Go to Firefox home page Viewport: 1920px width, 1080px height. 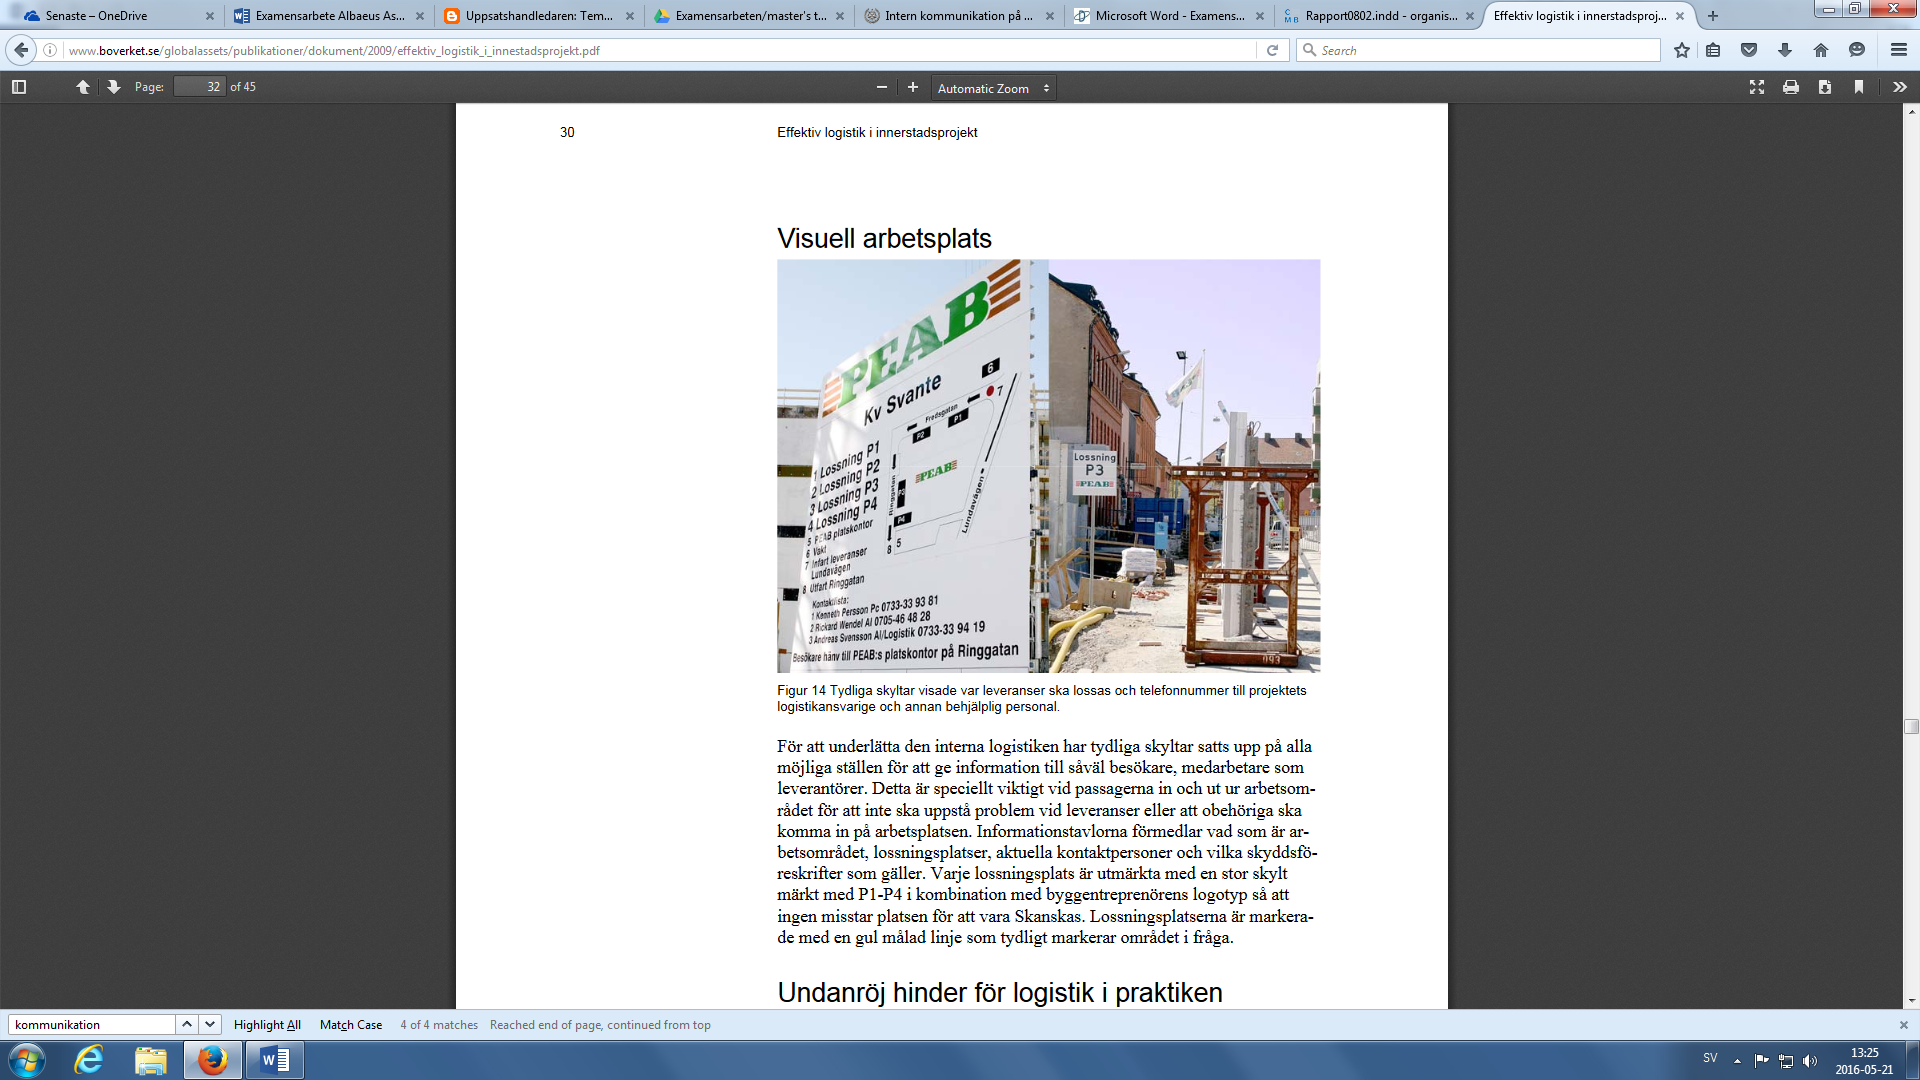click(1821, 50)
